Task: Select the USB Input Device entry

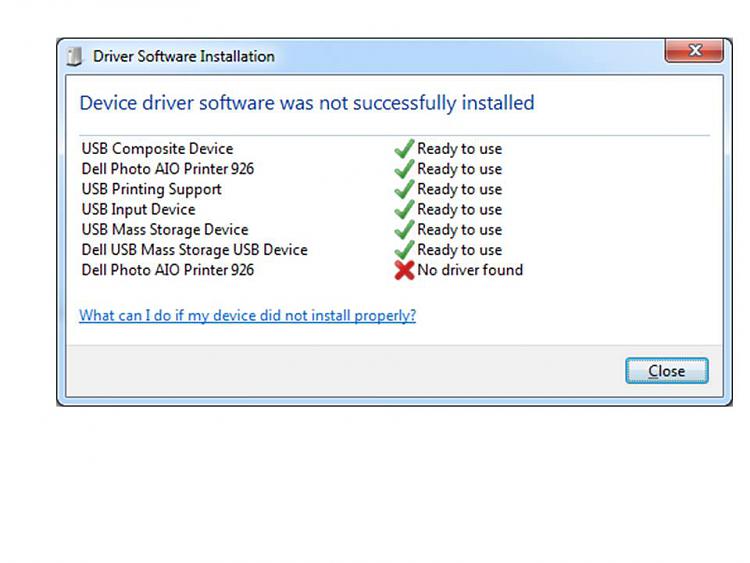Action: (x=139, y=209)
